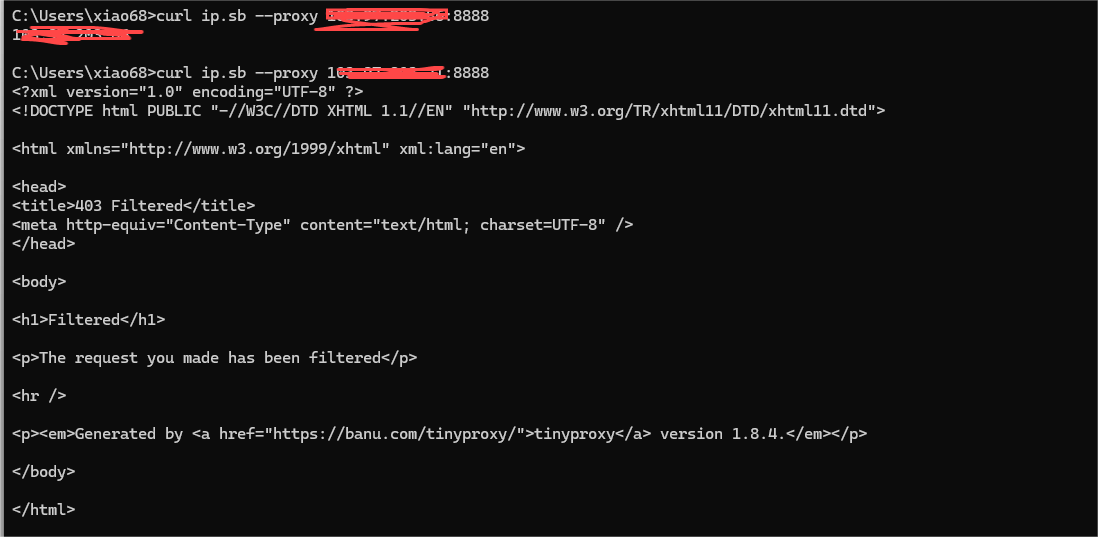Click "The request you made has been filtered"
This screenshot has width=1098, height=537.
[x=209, y=358]
